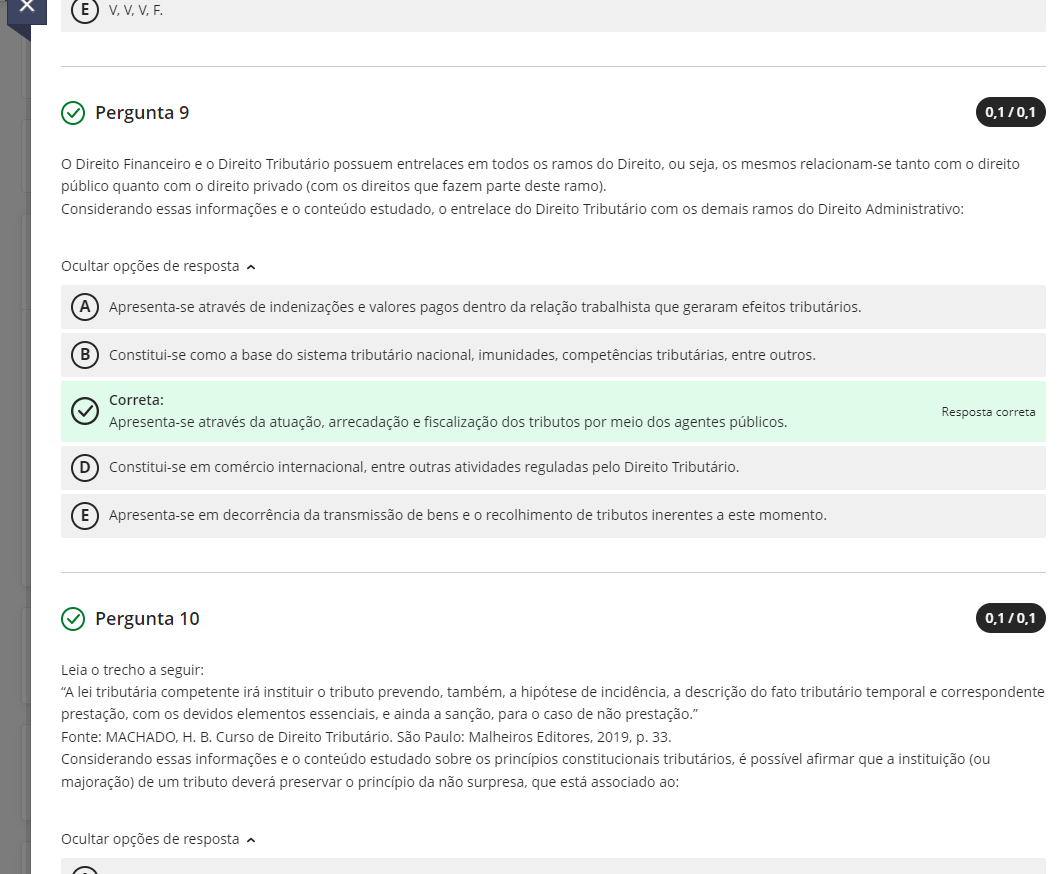The image size is (1063, 874).
Task: Click answer row about indenizações e valores pagos
Action: pyautogui.click(x=484, y=307)
